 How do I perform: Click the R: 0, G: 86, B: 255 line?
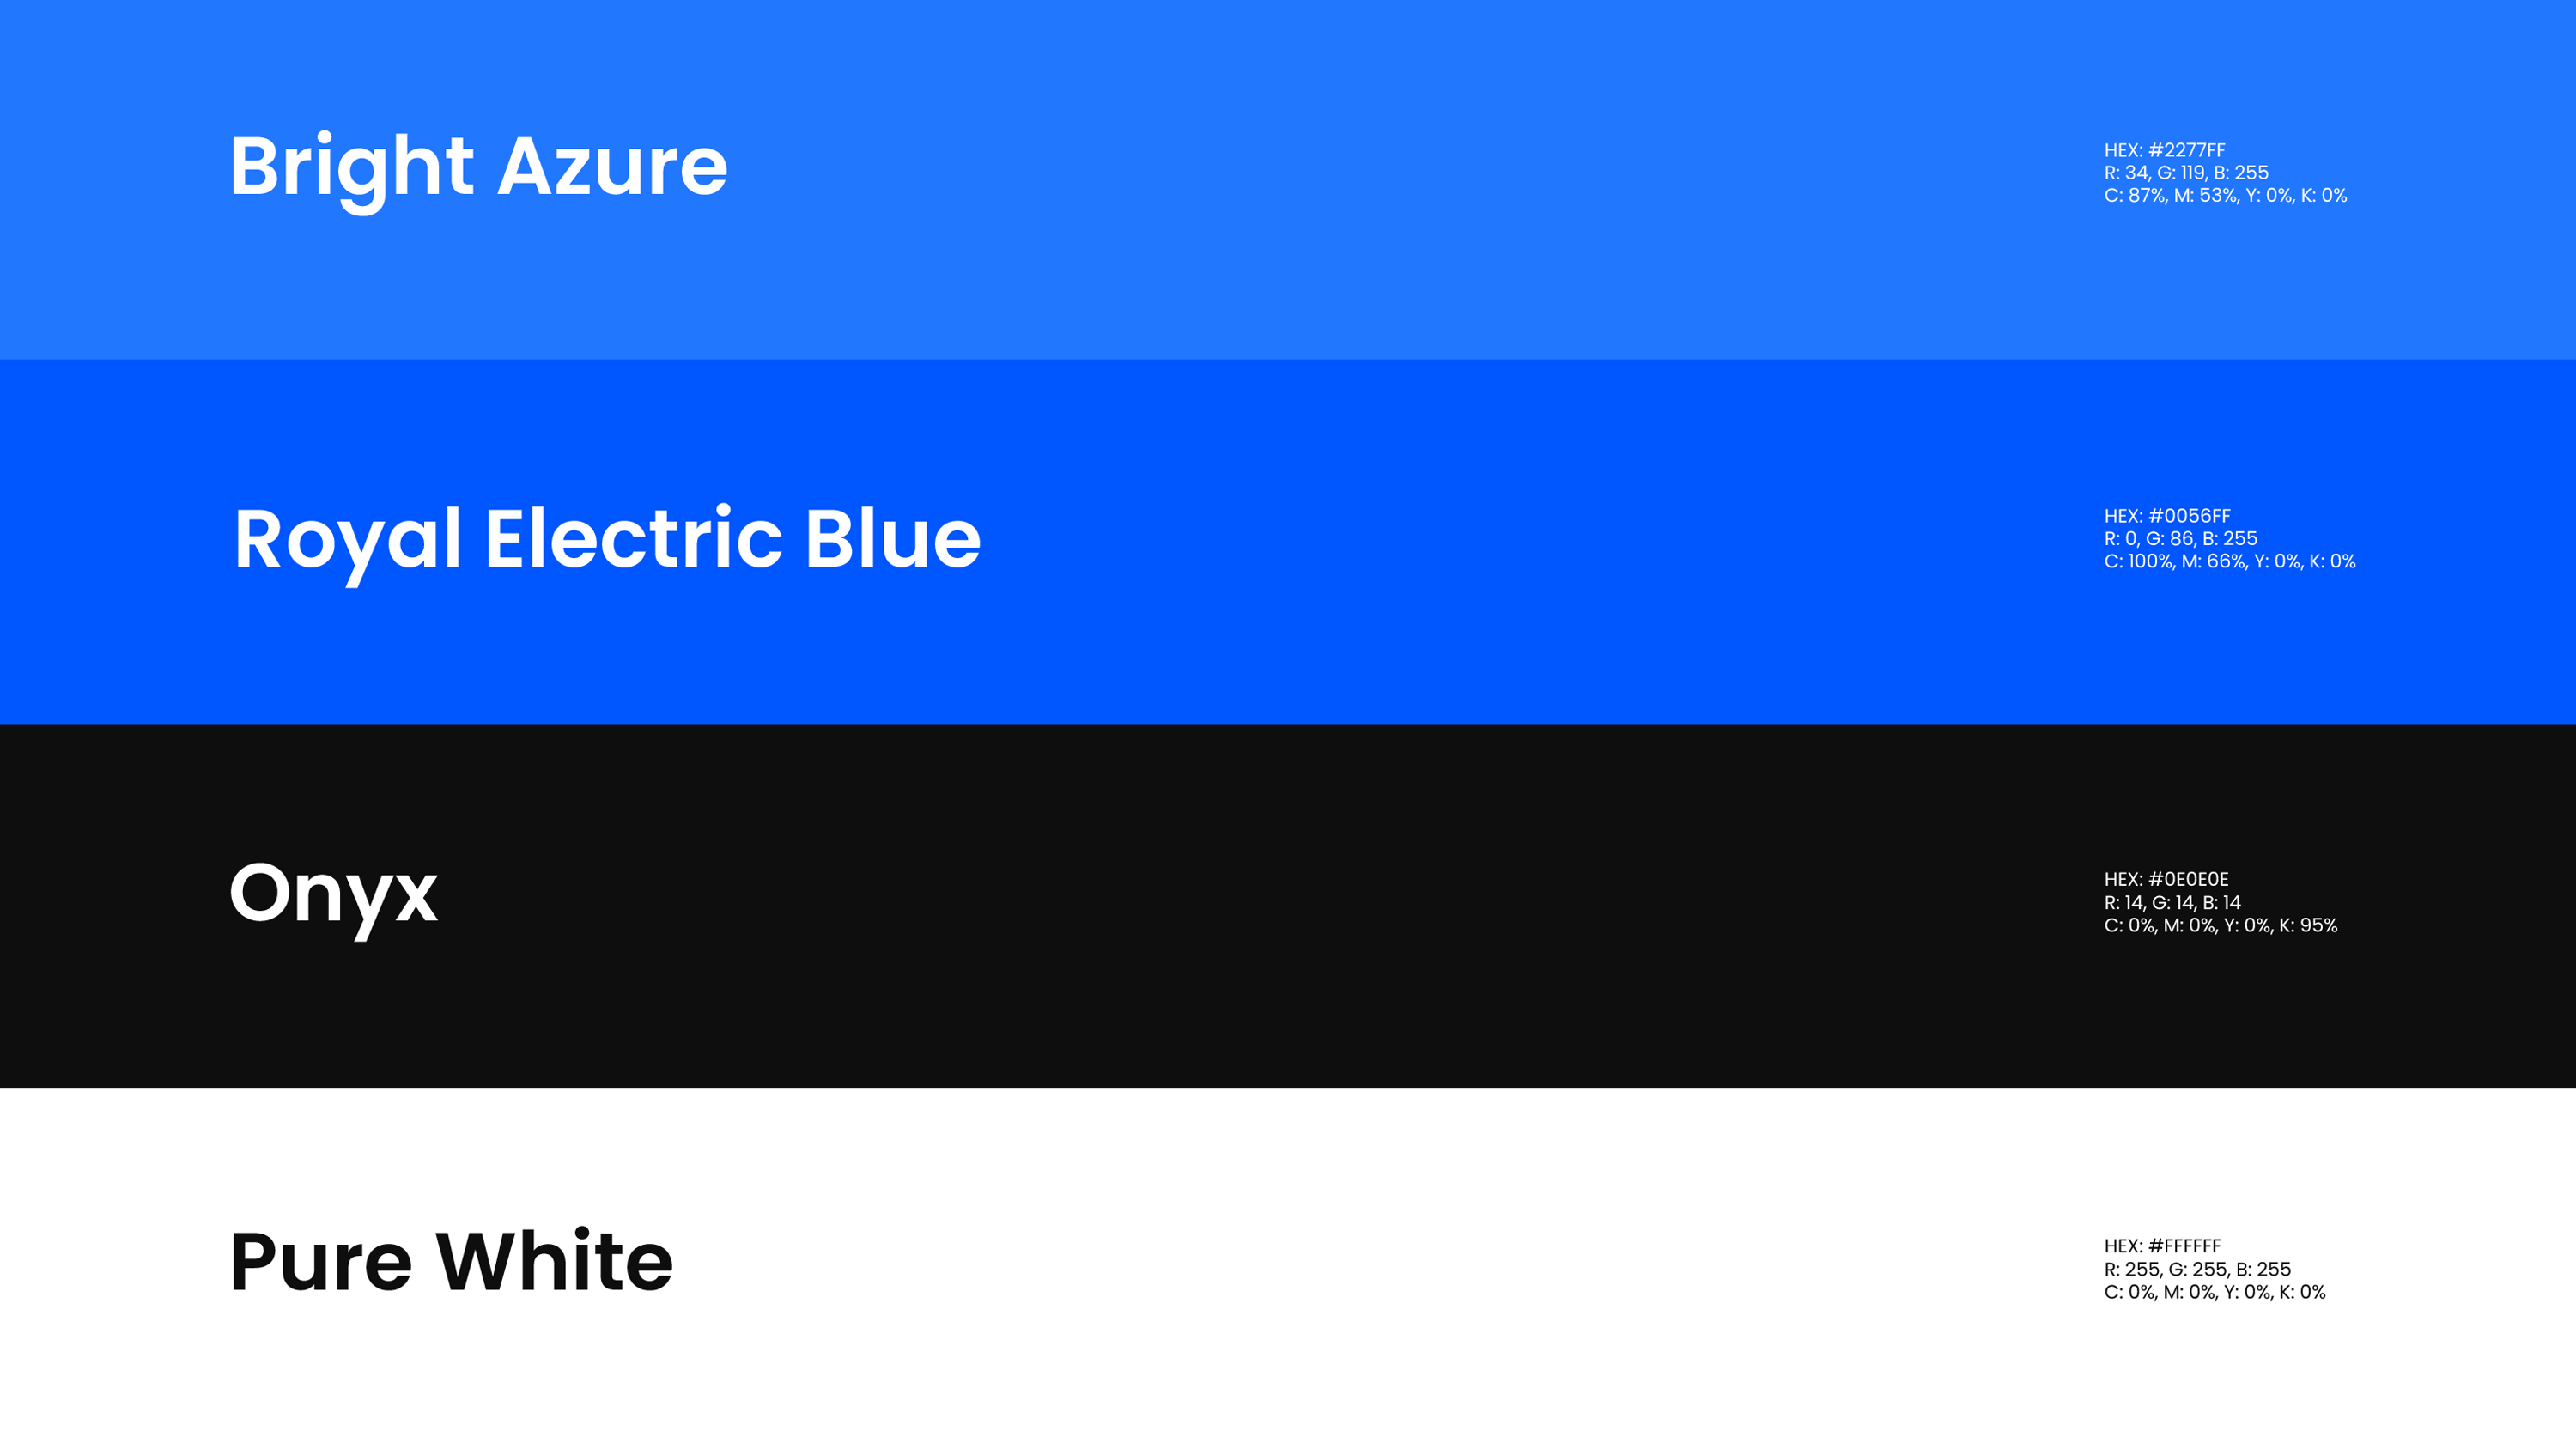[x=2180, y=539]
